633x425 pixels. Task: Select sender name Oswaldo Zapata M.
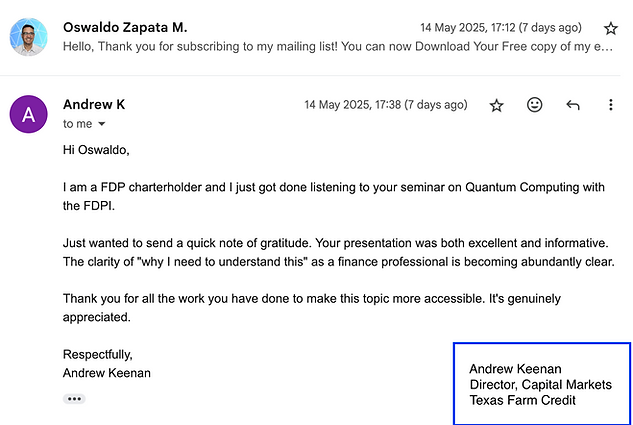pyautogui.click(x=125, y=27)
